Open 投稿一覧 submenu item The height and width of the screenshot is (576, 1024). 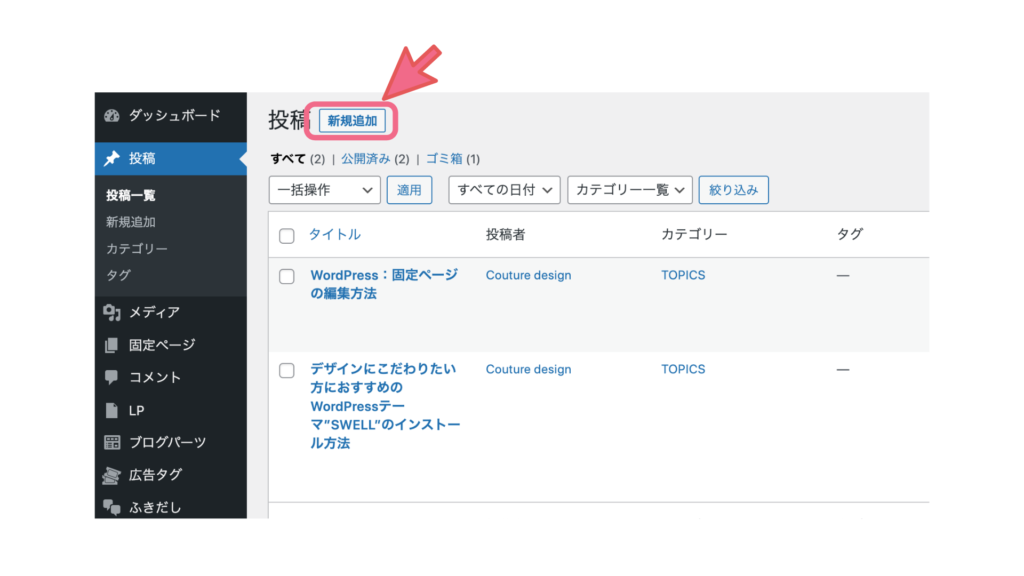pyautogui.click(x=131, y=195)
